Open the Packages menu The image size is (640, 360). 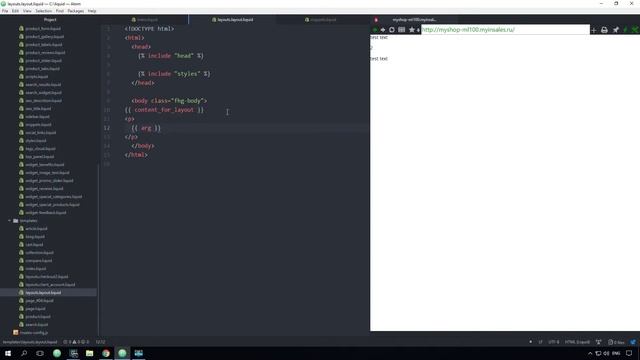[76, 11]
